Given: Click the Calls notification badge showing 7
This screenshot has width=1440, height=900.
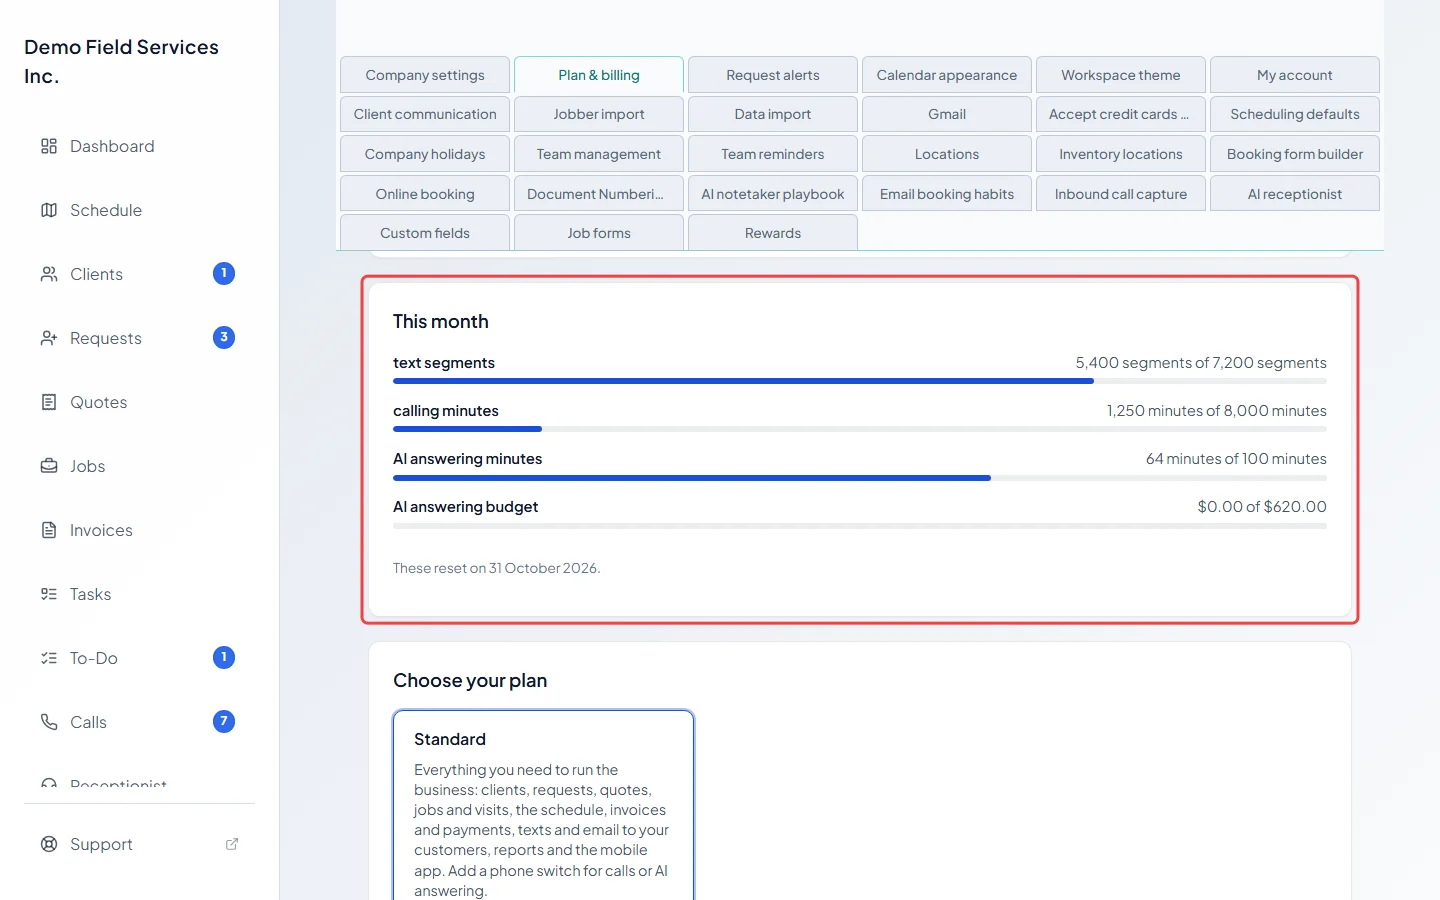Looking at the screenshot, I should coord(224,721).
